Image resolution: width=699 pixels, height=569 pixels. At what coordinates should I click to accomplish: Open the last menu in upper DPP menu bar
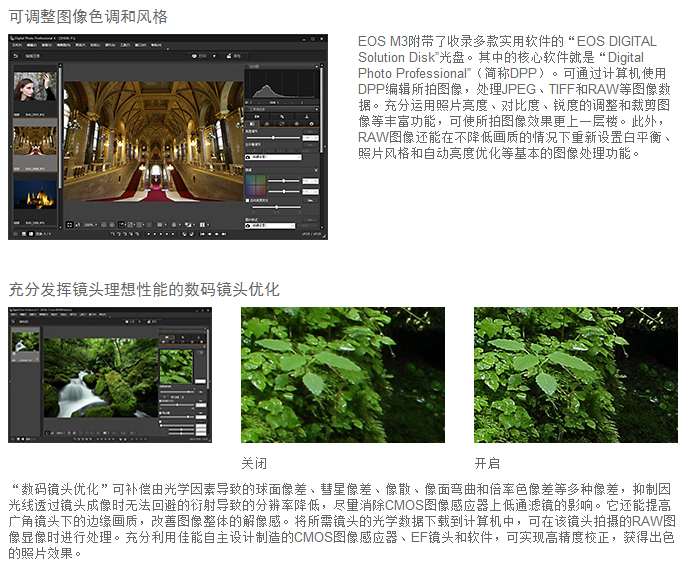point(156,45)
